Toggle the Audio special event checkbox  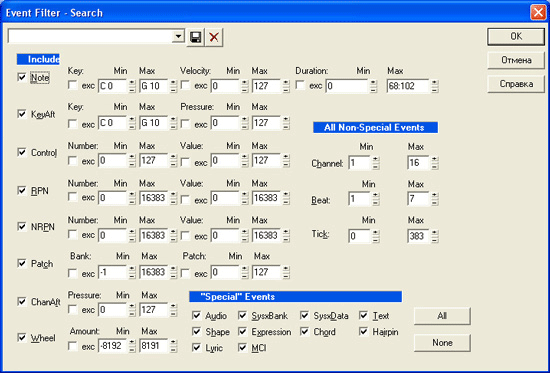[x=196, y=315]
